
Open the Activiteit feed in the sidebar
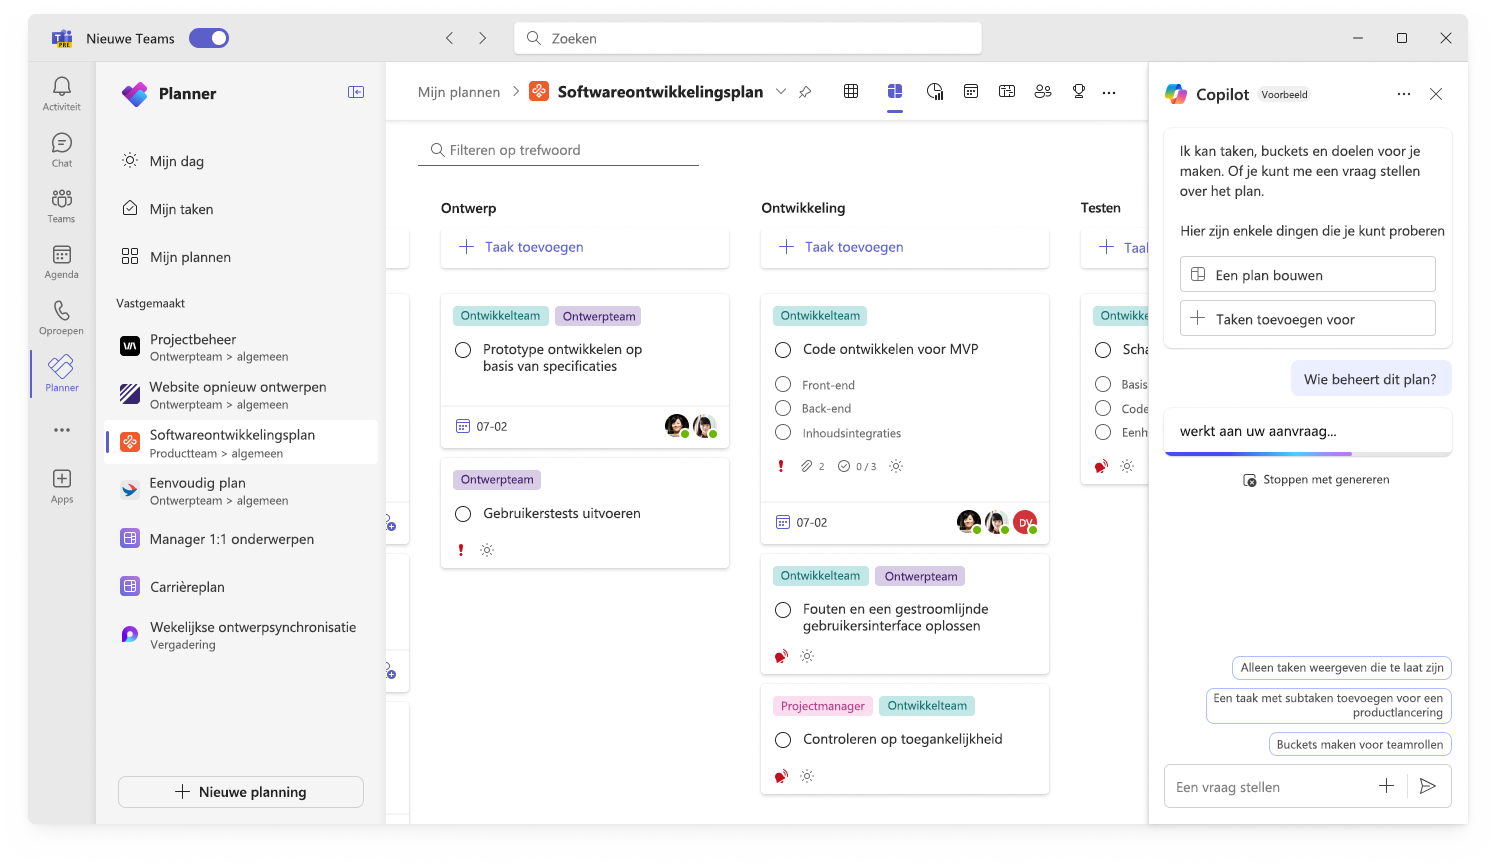tap(62, 93)
